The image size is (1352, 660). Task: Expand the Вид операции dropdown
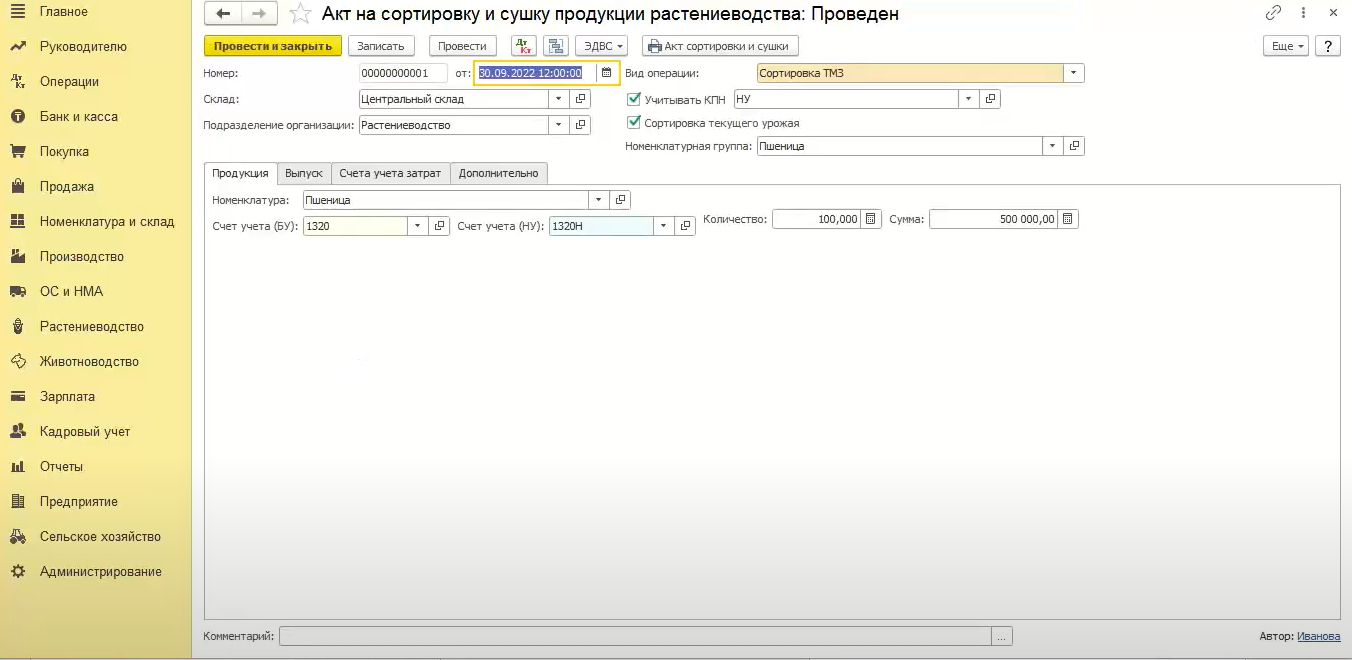(1073, 73)
